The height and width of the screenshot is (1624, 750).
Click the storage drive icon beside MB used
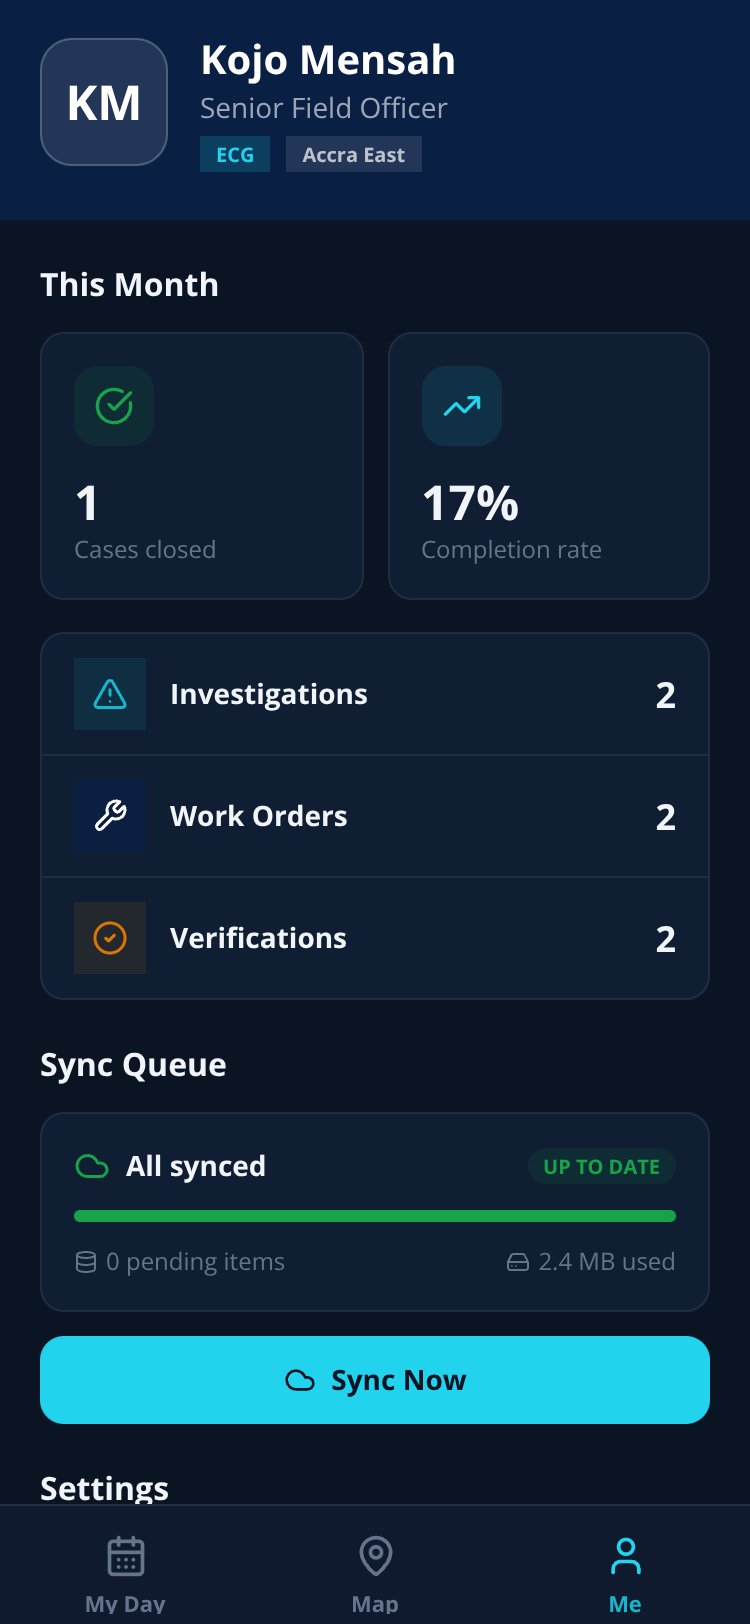(518, 1262)
